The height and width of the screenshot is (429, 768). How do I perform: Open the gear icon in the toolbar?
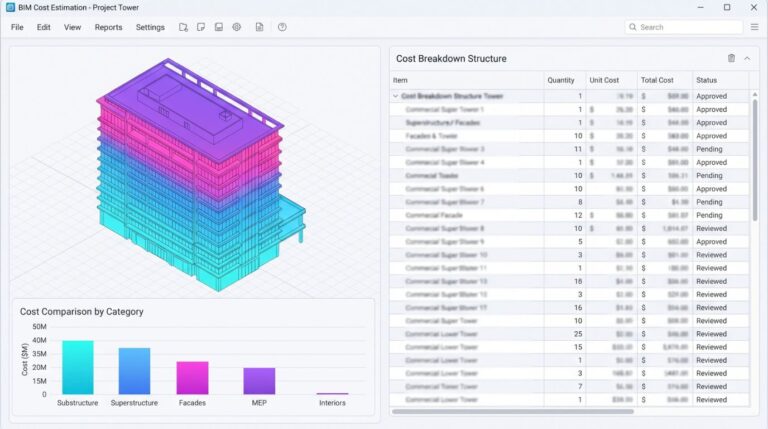click(x=237, y=27)
